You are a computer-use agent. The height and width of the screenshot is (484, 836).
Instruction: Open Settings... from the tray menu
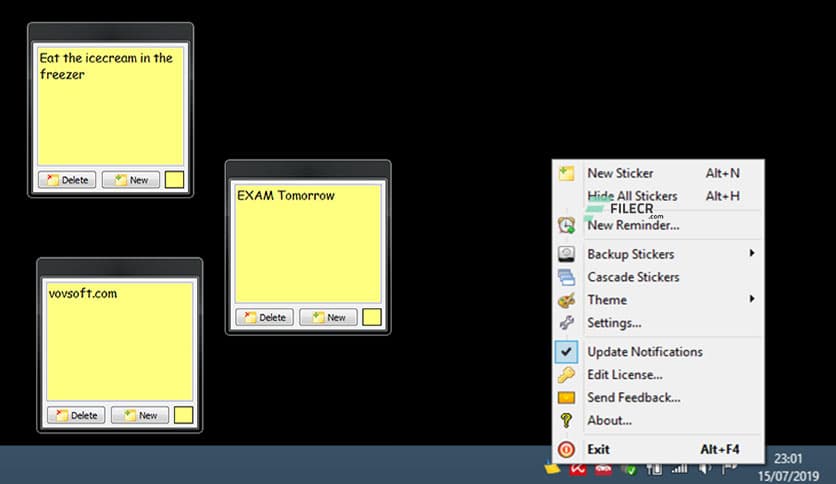point(658,323)
